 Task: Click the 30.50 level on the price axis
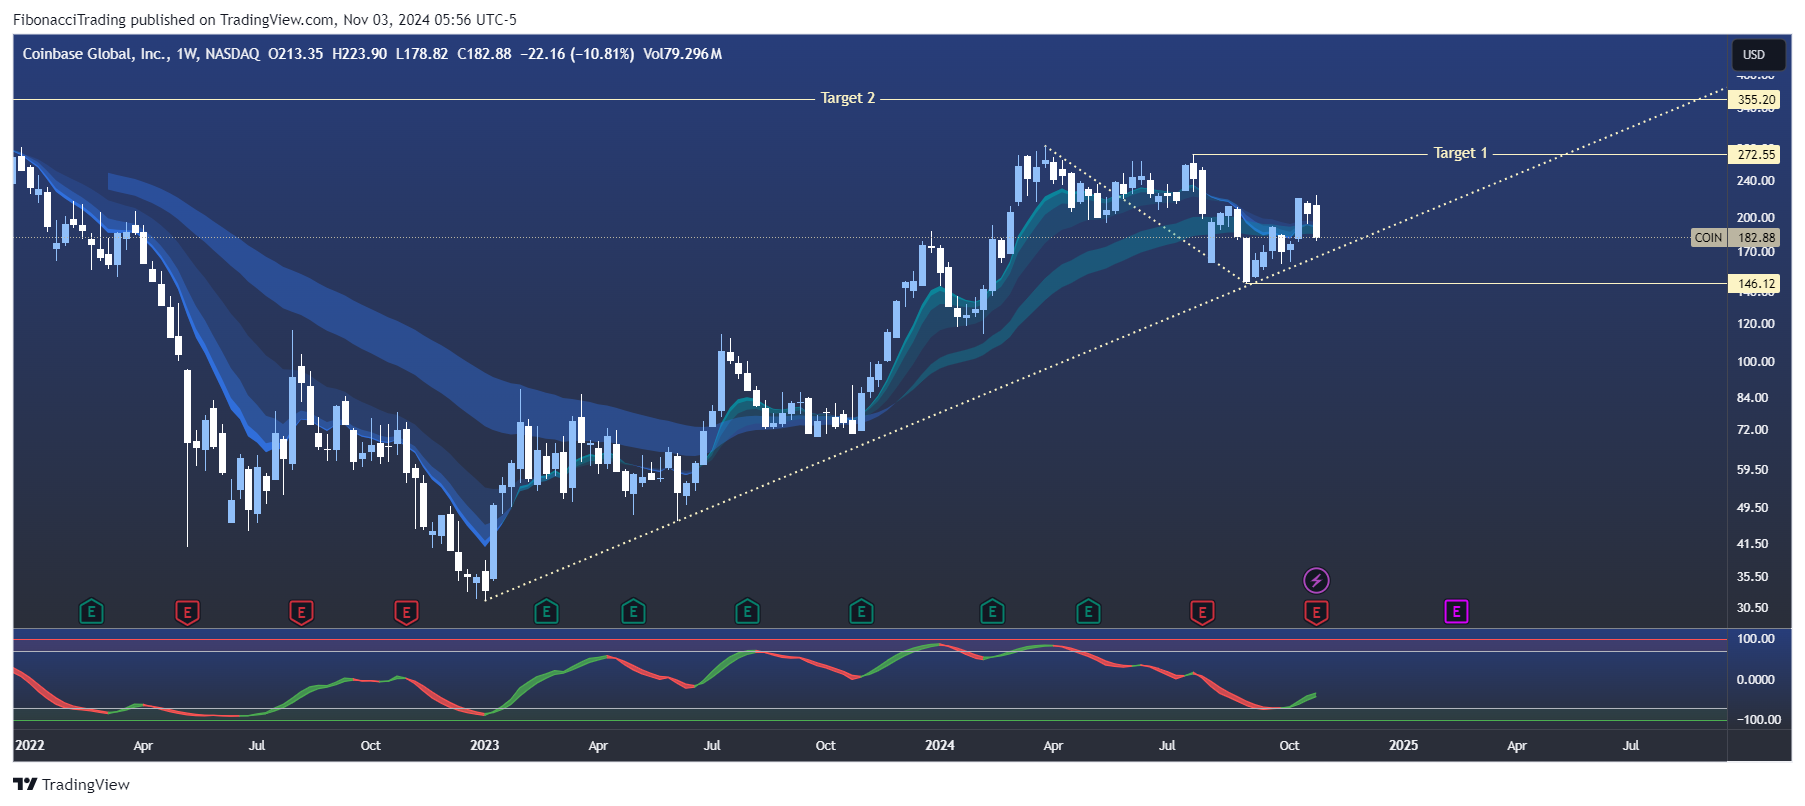pos(1752,608)
